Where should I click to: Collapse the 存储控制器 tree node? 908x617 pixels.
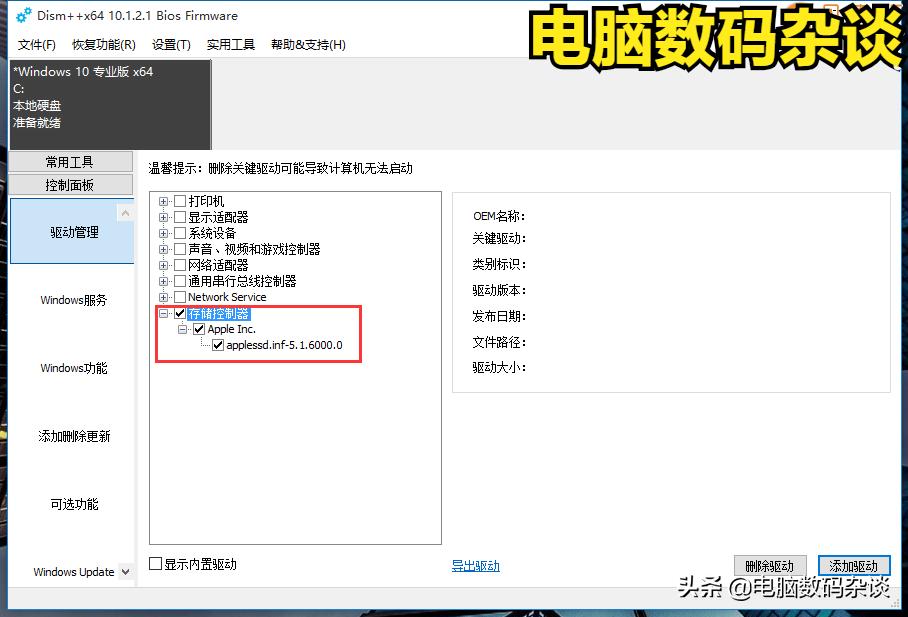coord(163,312)
